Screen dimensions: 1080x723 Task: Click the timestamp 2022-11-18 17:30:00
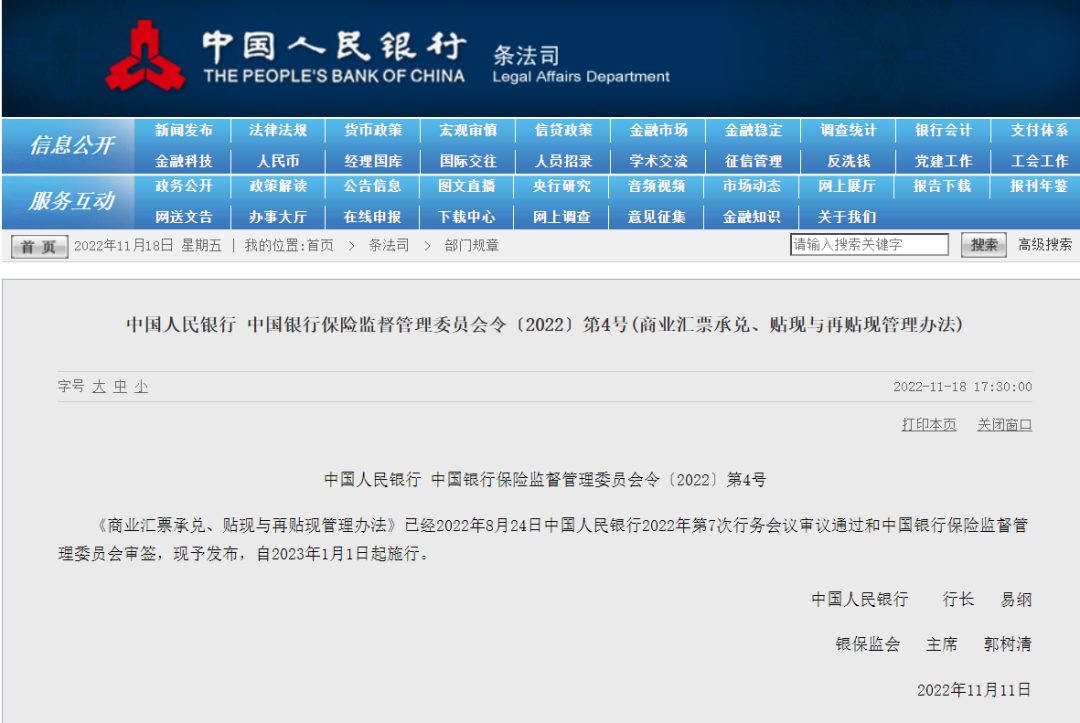[x=963, y=387]
